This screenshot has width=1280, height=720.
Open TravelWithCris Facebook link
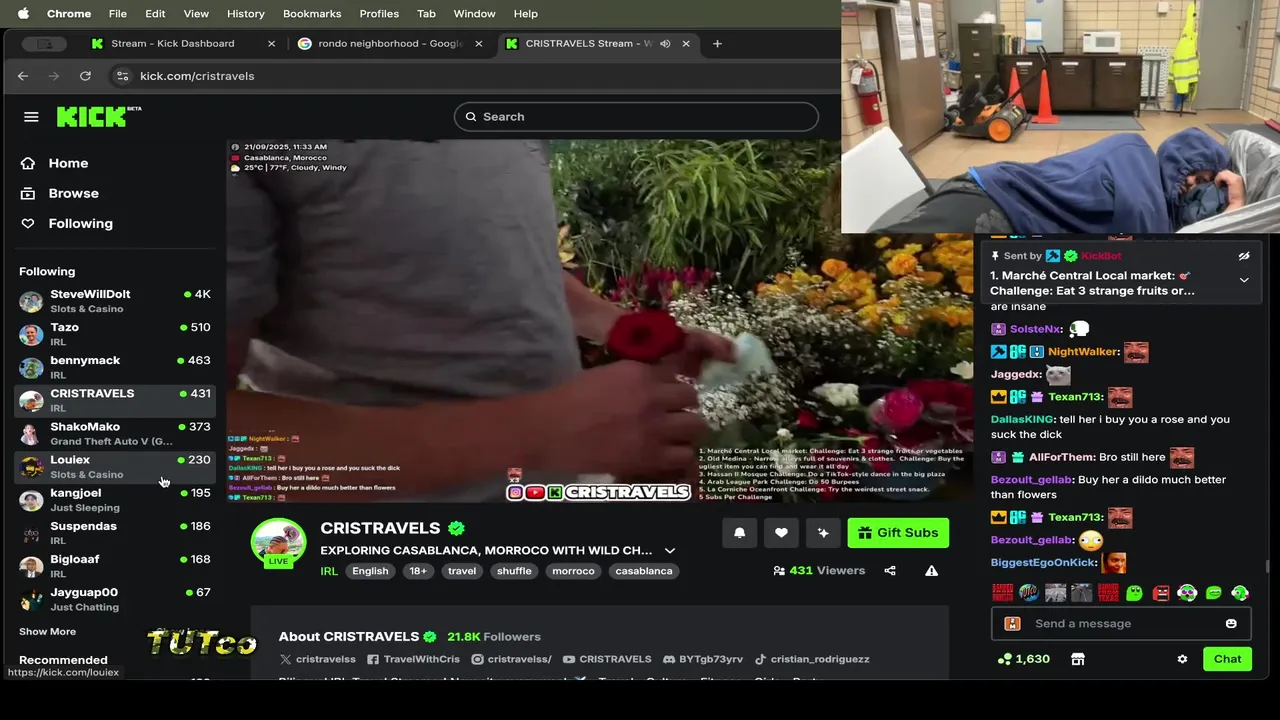413,659
